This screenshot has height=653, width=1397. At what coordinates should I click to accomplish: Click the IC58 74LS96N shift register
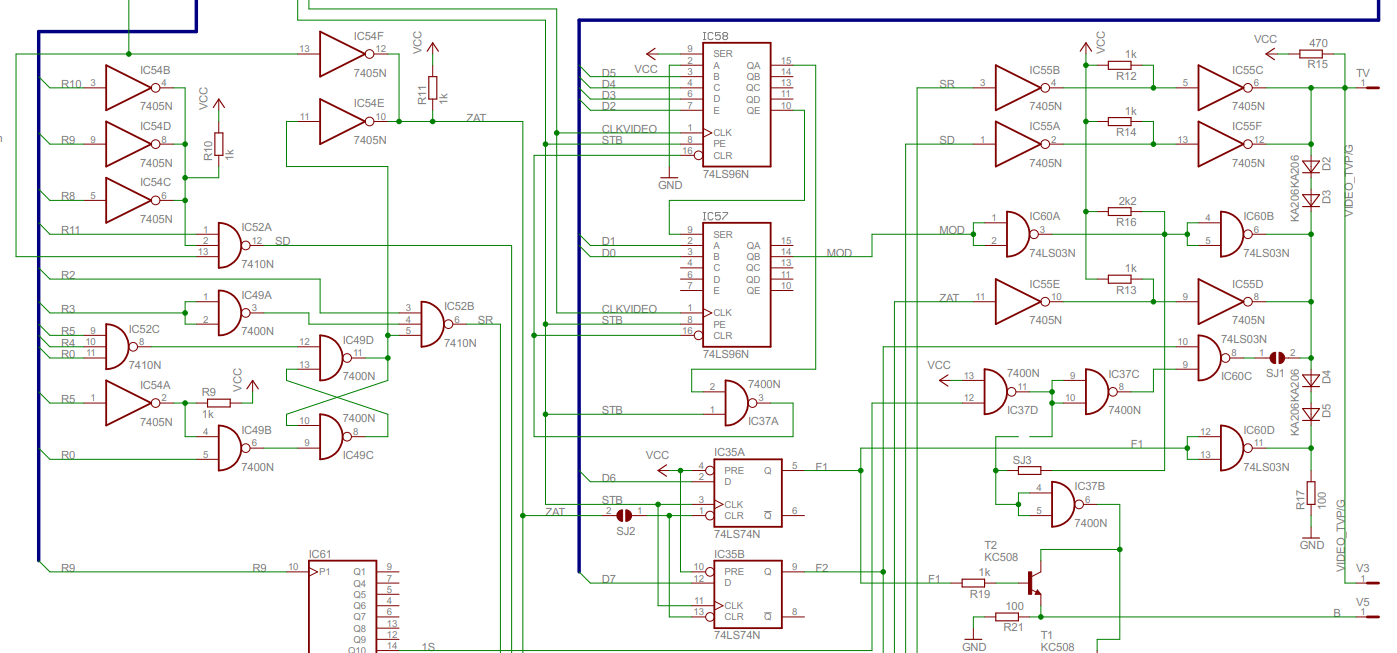pyautogui.click(x=737, y=104)
